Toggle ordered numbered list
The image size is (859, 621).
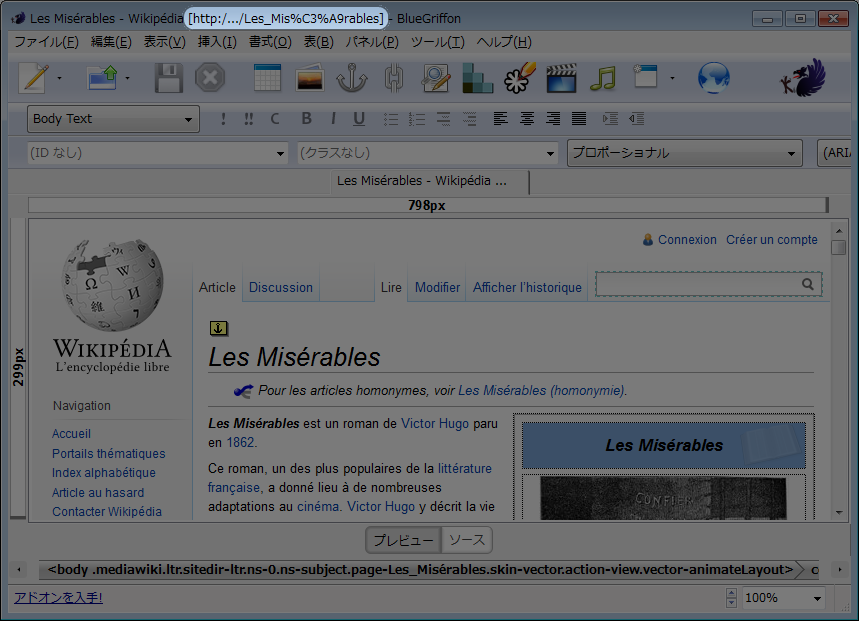pos(417,119)
